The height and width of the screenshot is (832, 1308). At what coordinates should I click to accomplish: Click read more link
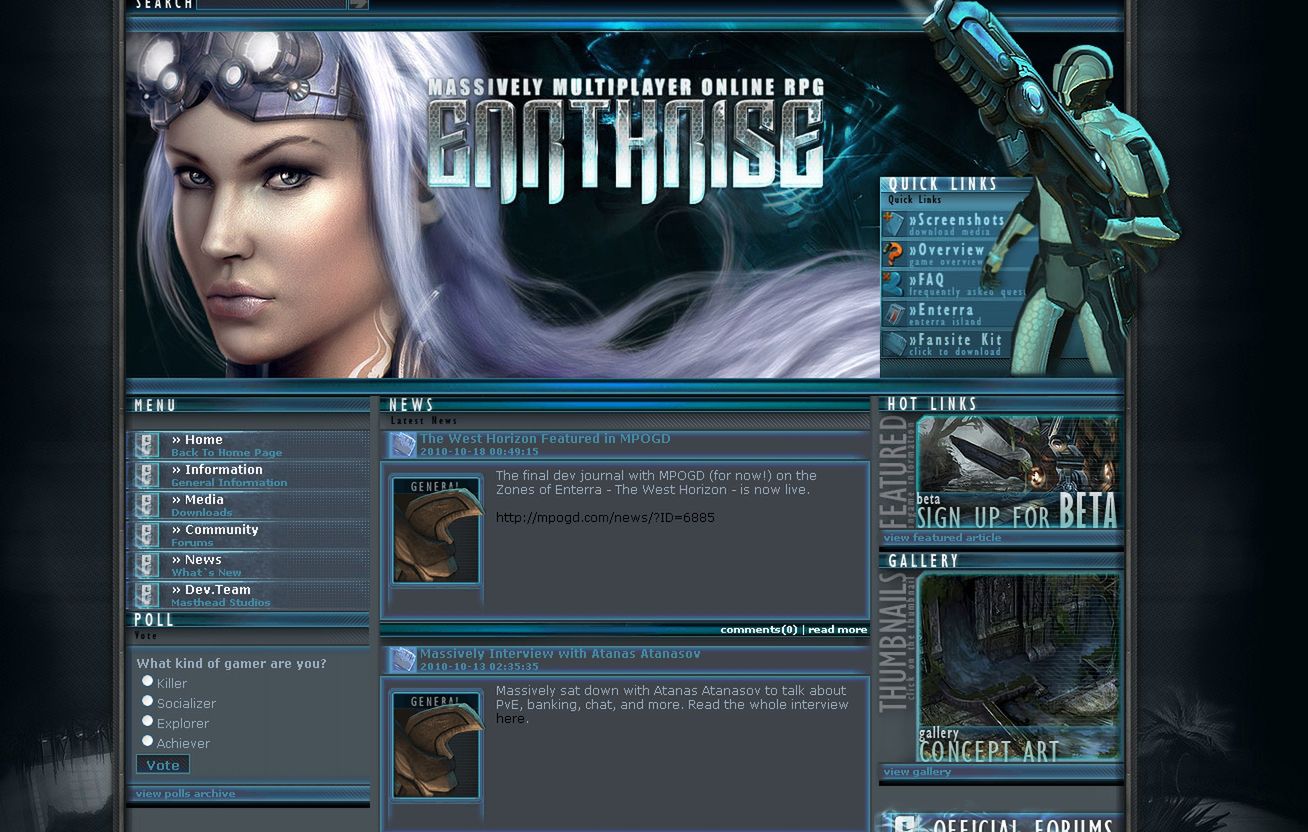837,630
